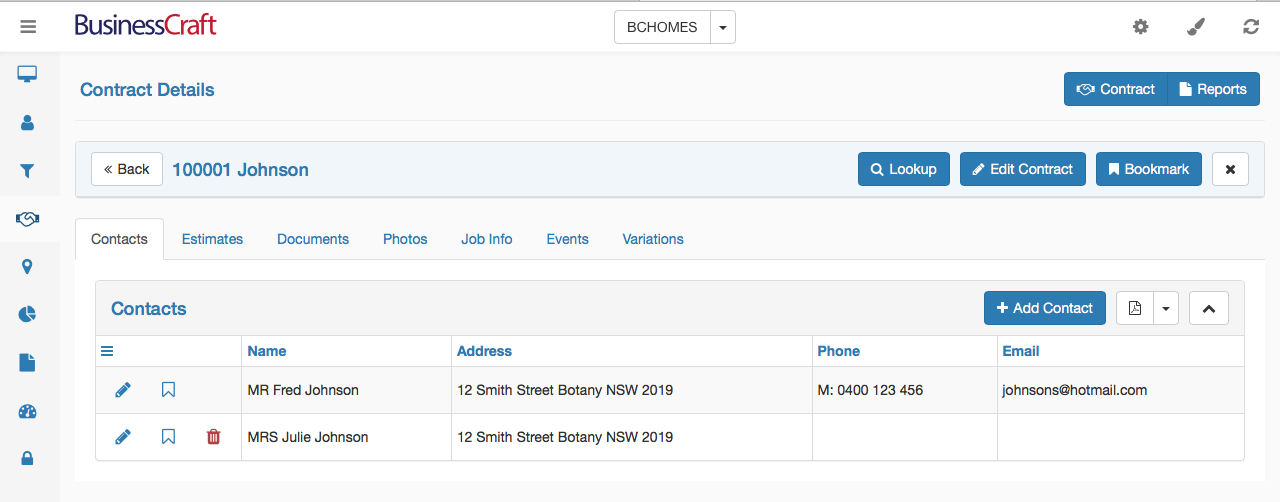This screenshot has width=1280, height=502.
Task: Click the monitor icon in sidebar
Action: tap(27, 73)
